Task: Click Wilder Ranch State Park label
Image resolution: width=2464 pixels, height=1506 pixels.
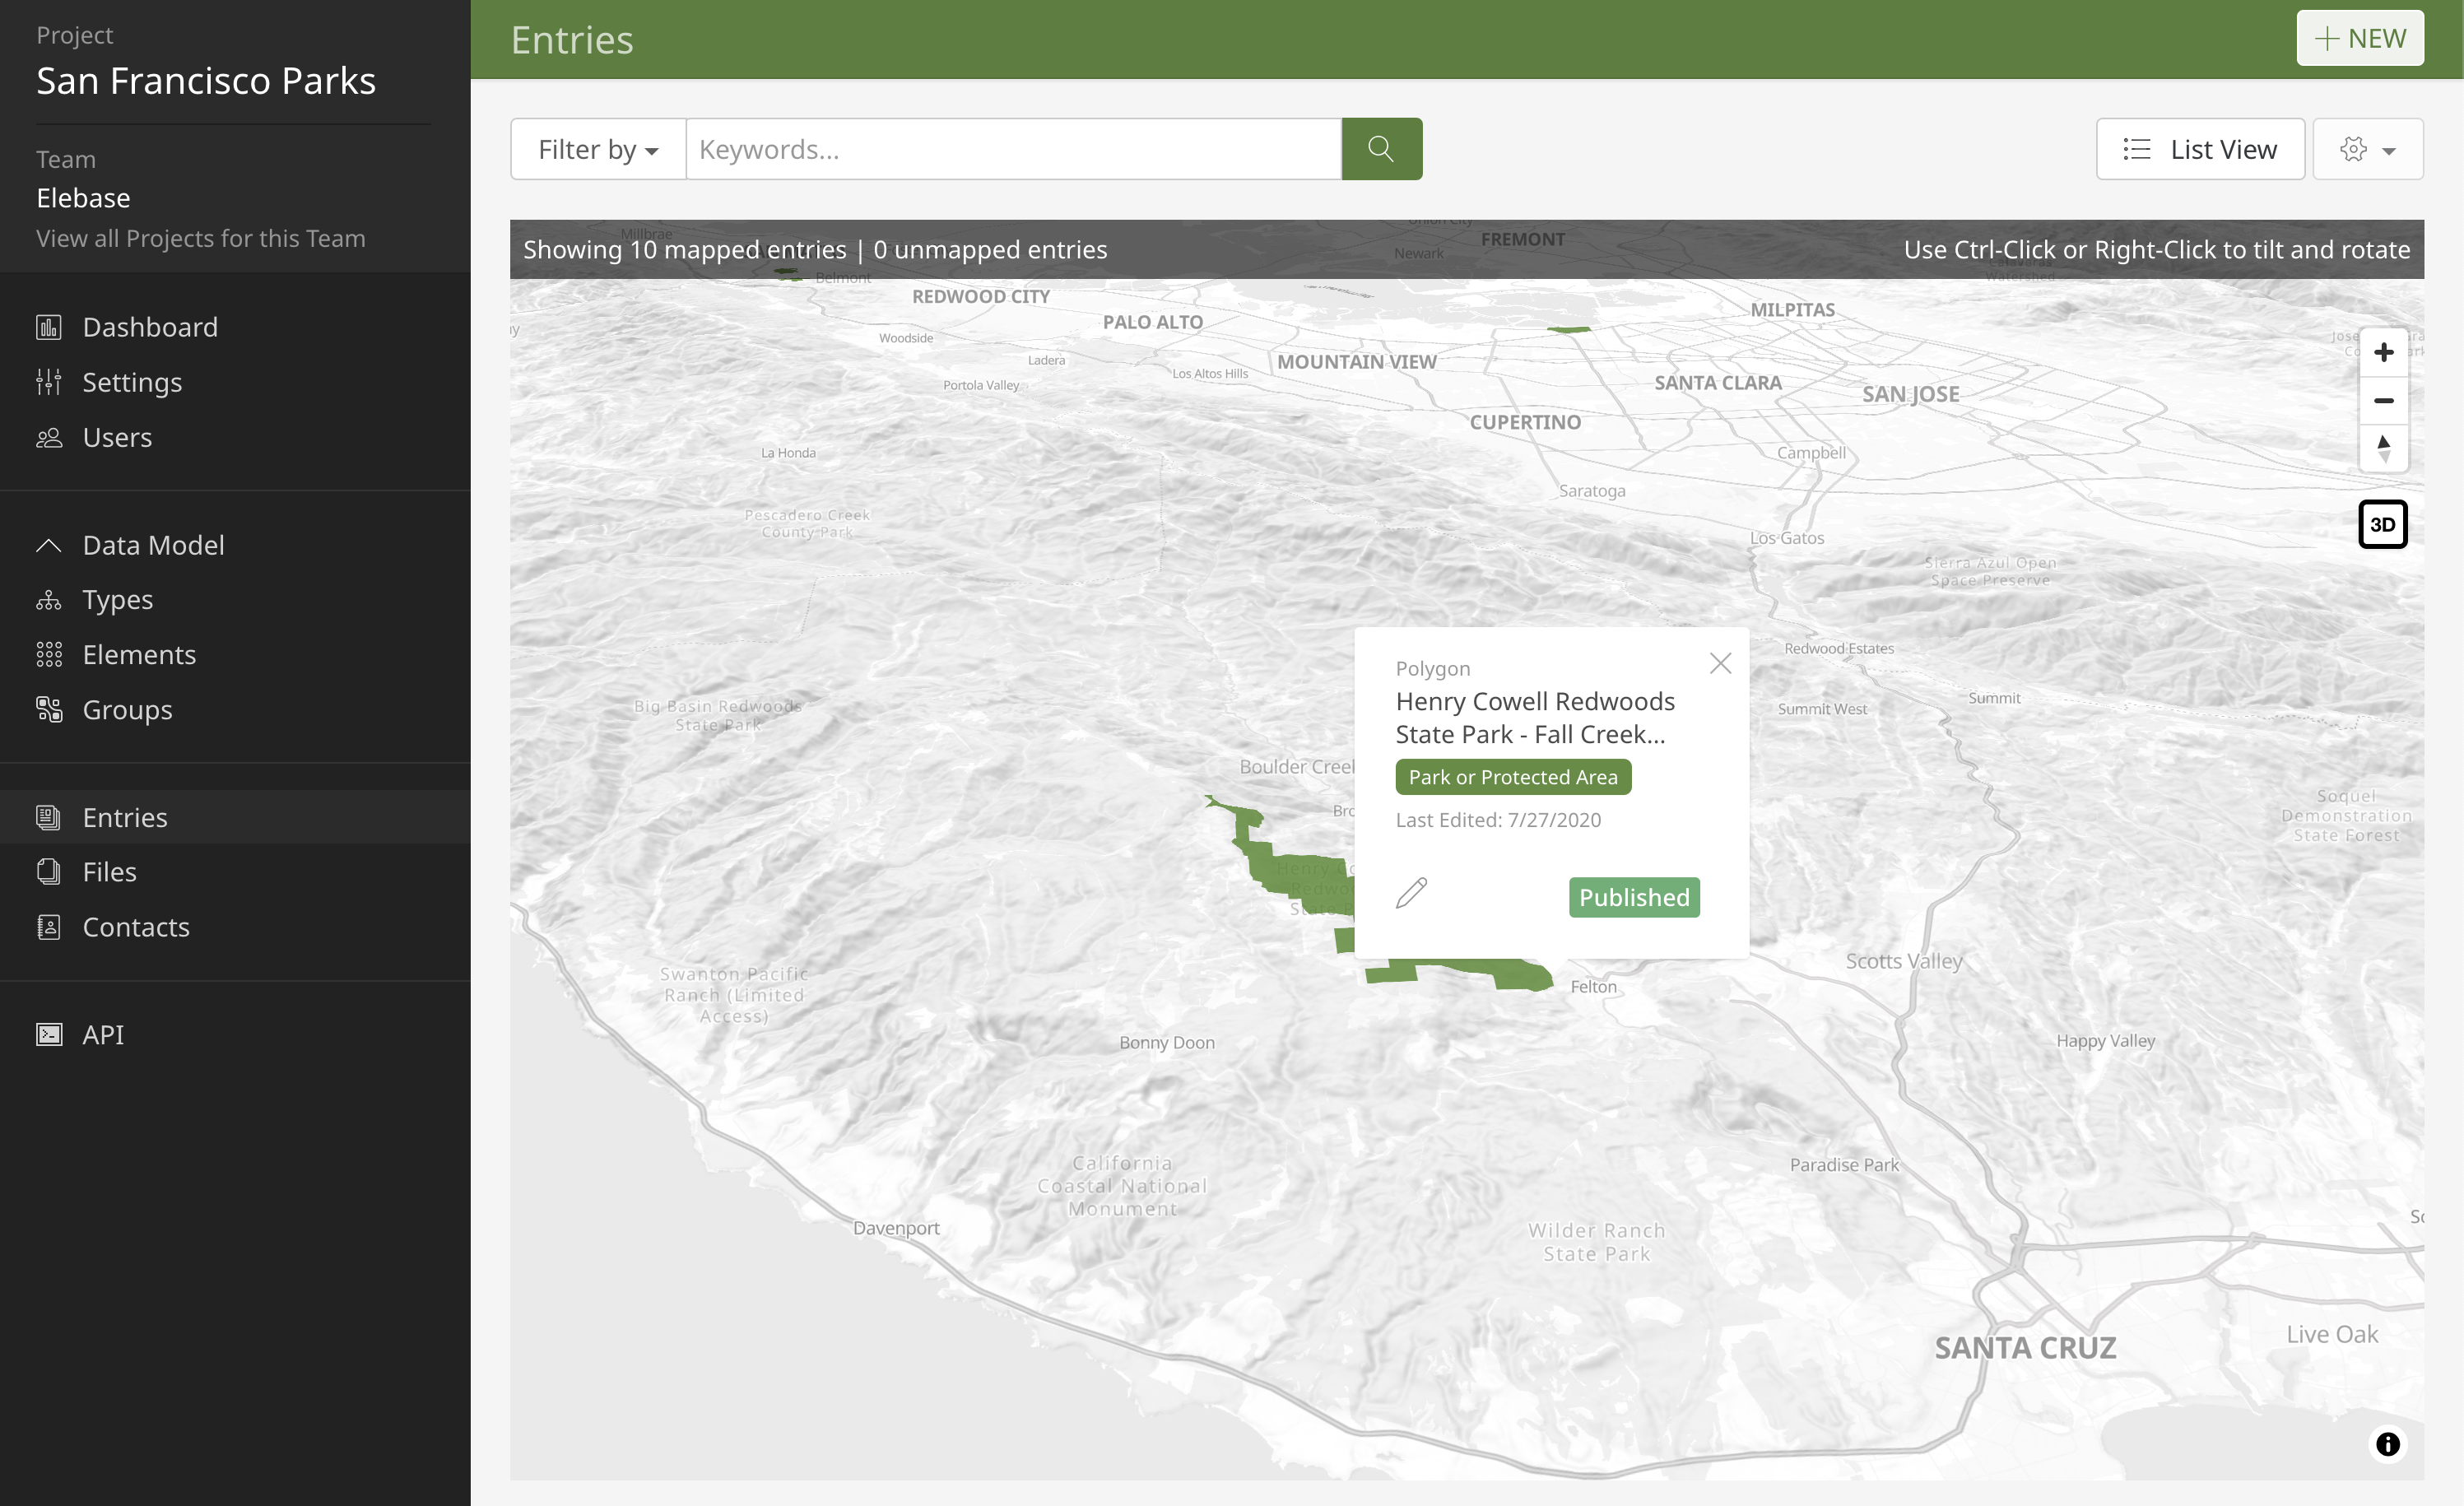Action: click(1596, 1242)
